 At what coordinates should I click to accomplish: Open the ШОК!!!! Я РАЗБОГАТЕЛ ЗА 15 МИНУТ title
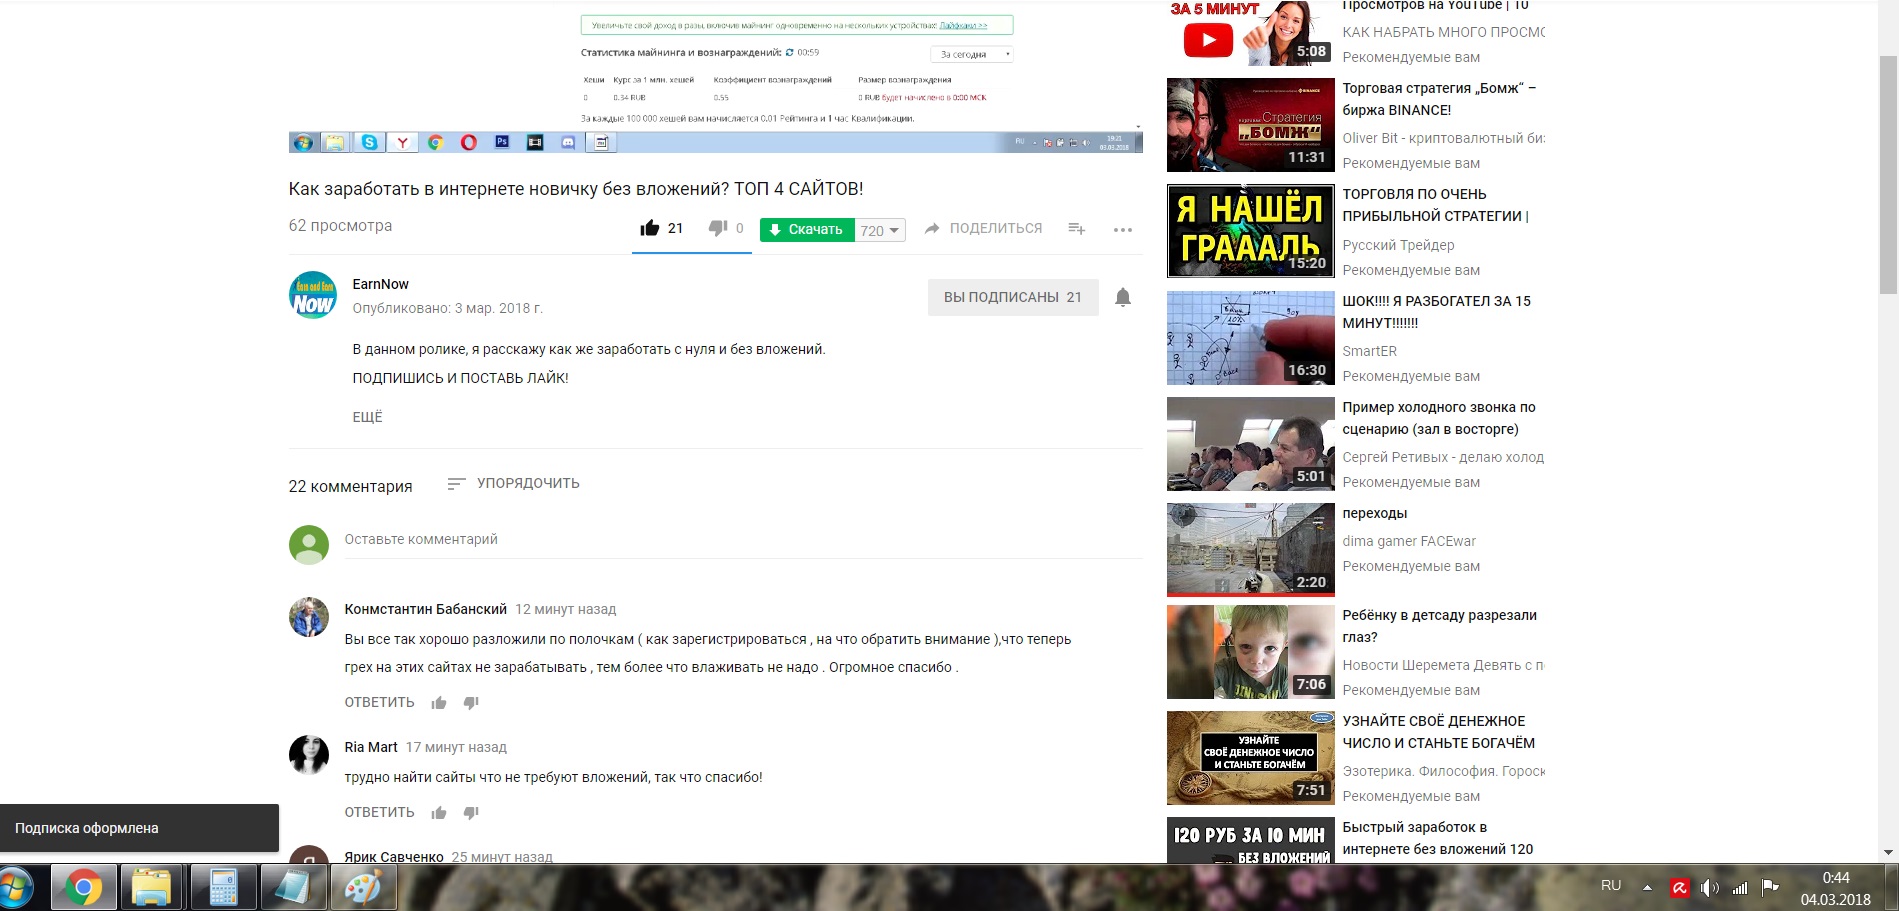1436,312
